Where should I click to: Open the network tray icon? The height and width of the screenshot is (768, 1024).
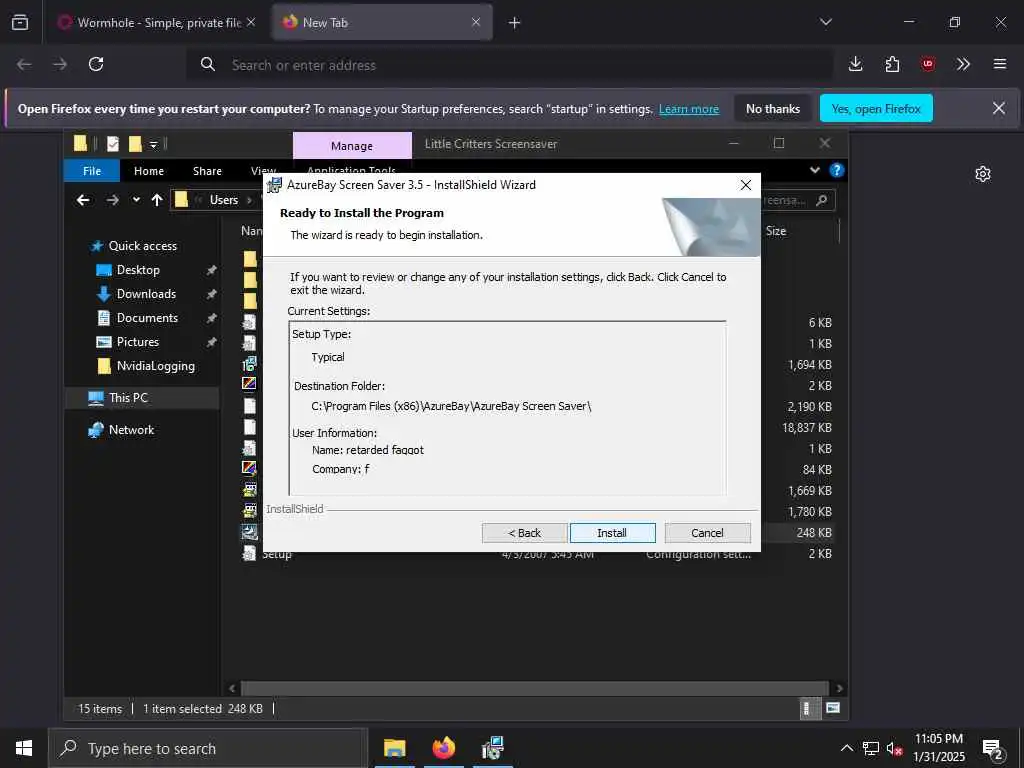(x=871, y=748)
